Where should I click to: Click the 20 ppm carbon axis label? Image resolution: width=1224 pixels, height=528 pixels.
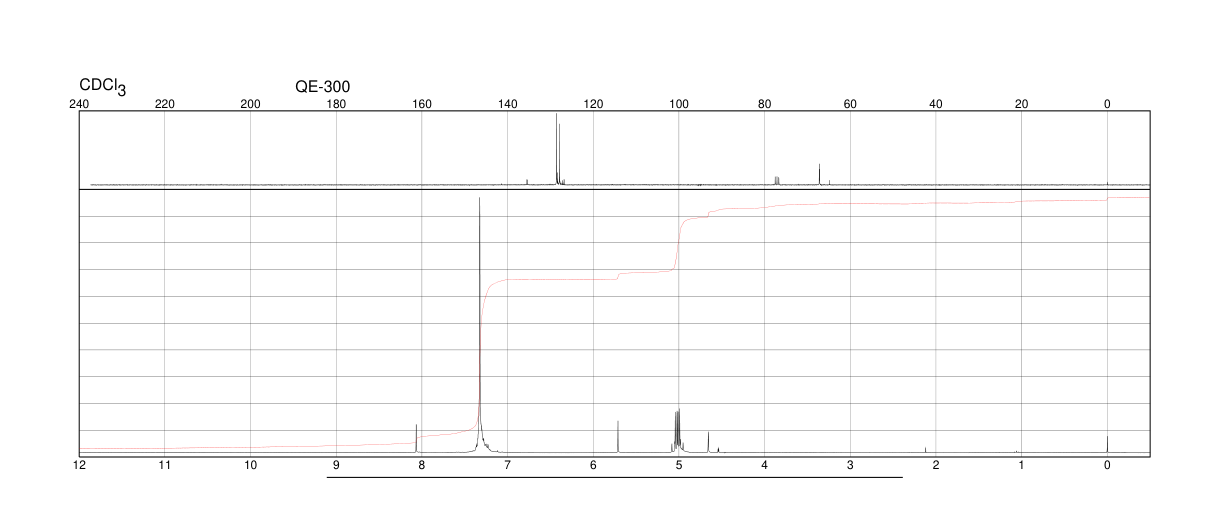tap(1021, 103)
